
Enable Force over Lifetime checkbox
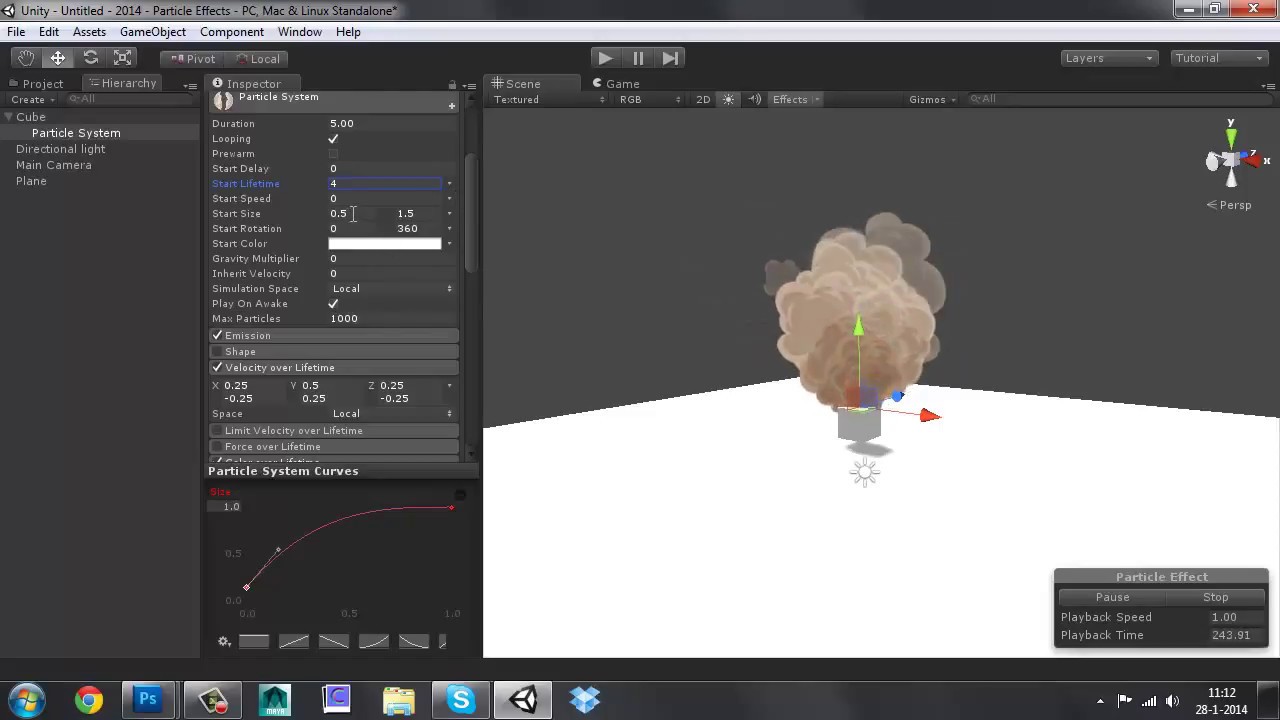217,447
